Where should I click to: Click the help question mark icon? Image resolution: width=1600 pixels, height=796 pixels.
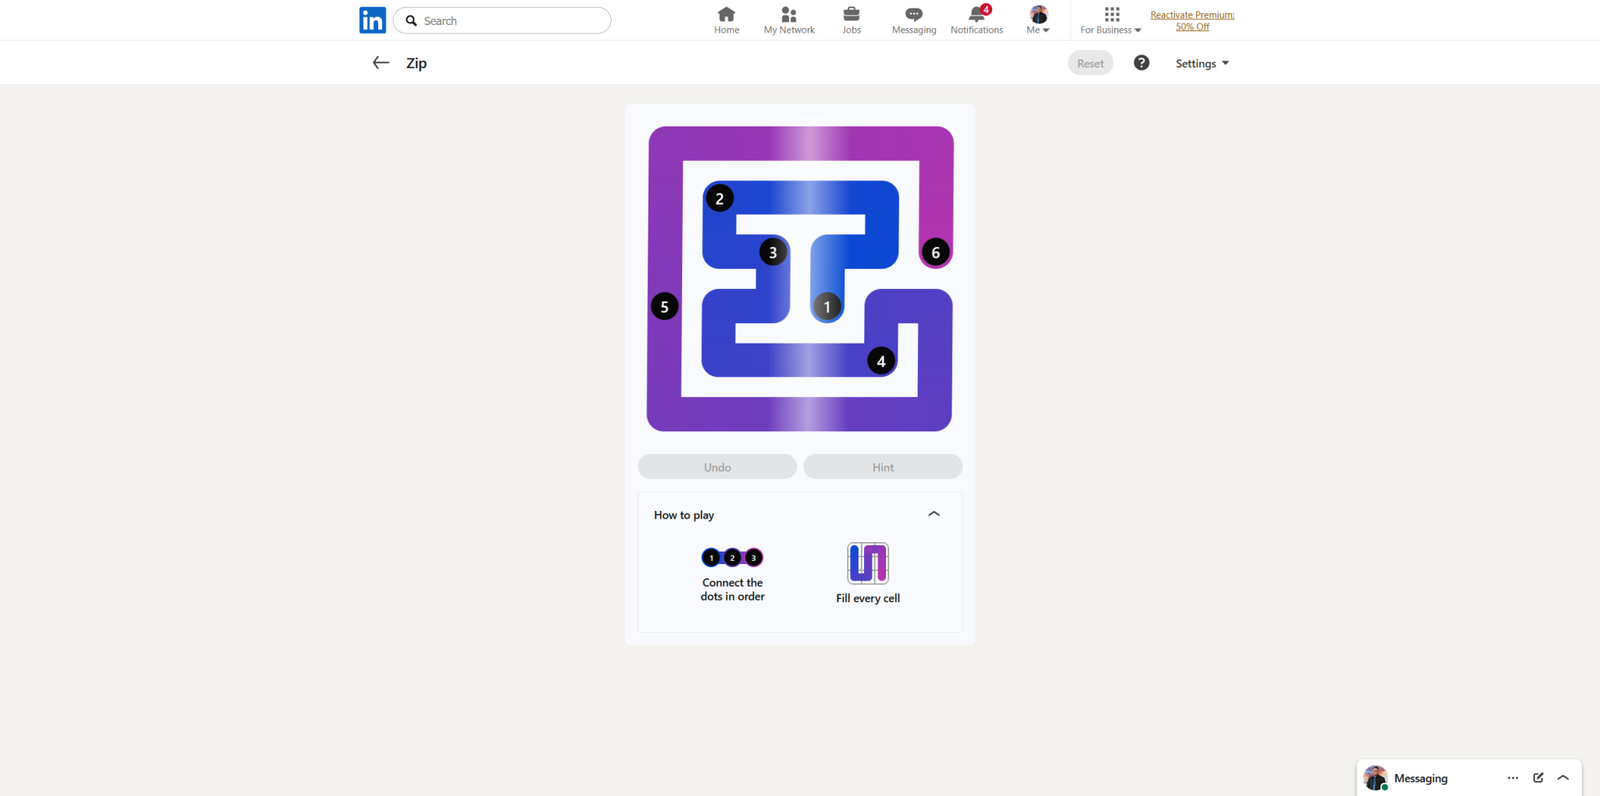click(1141, 63)
